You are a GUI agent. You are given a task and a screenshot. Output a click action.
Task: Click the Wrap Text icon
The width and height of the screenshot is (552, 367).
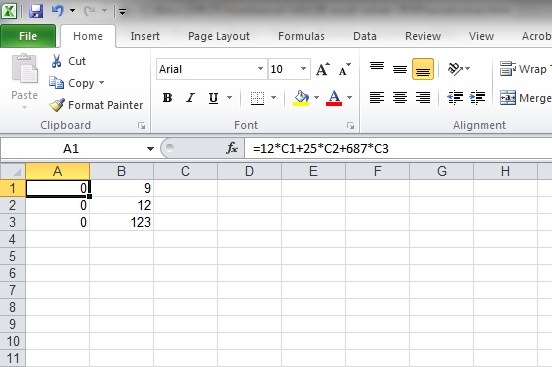tap(508, 69)
